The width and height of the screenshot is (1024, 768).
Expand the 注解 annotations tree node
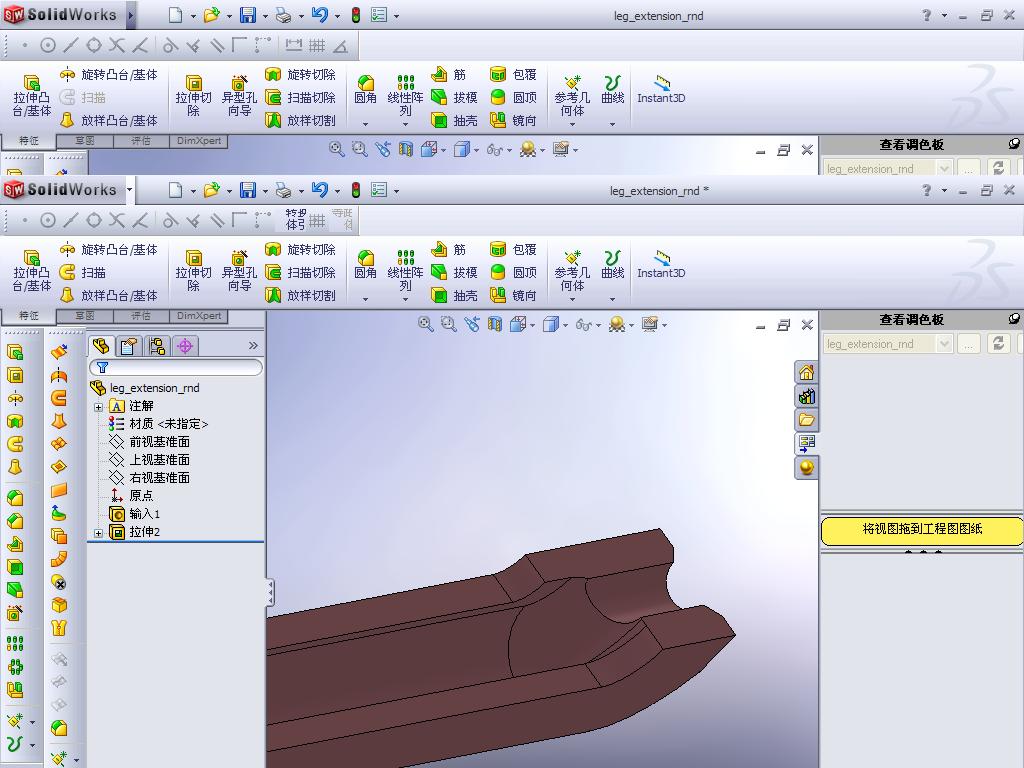[x=99, y=407]
